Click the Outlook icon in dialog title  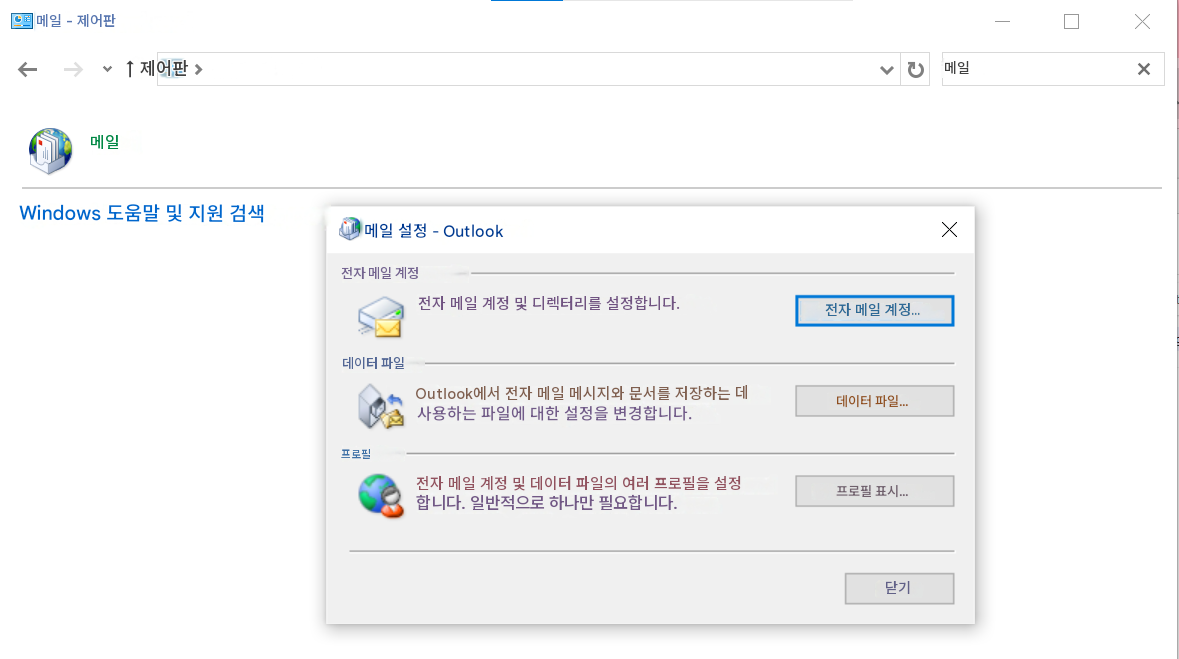click(x=350, y=229)
